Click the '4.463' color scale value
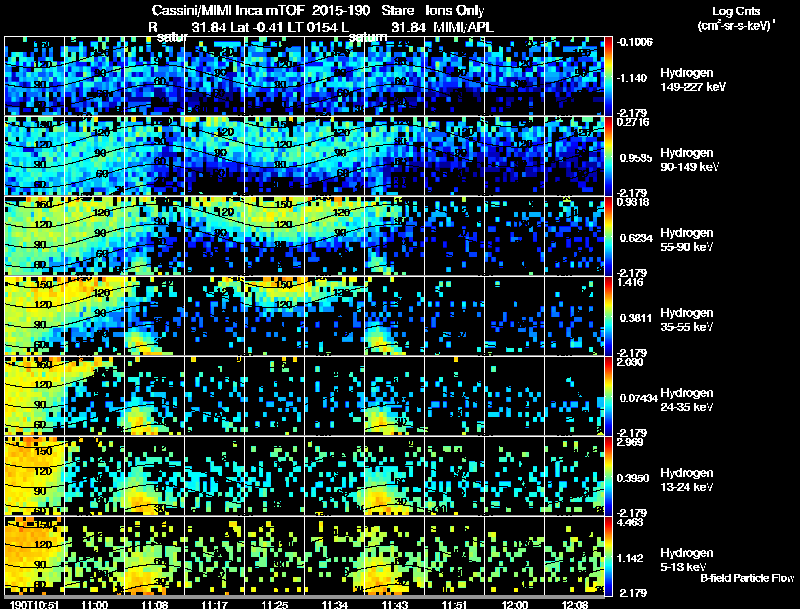This screenshot has width=800, height=609. tap(631, 522)
